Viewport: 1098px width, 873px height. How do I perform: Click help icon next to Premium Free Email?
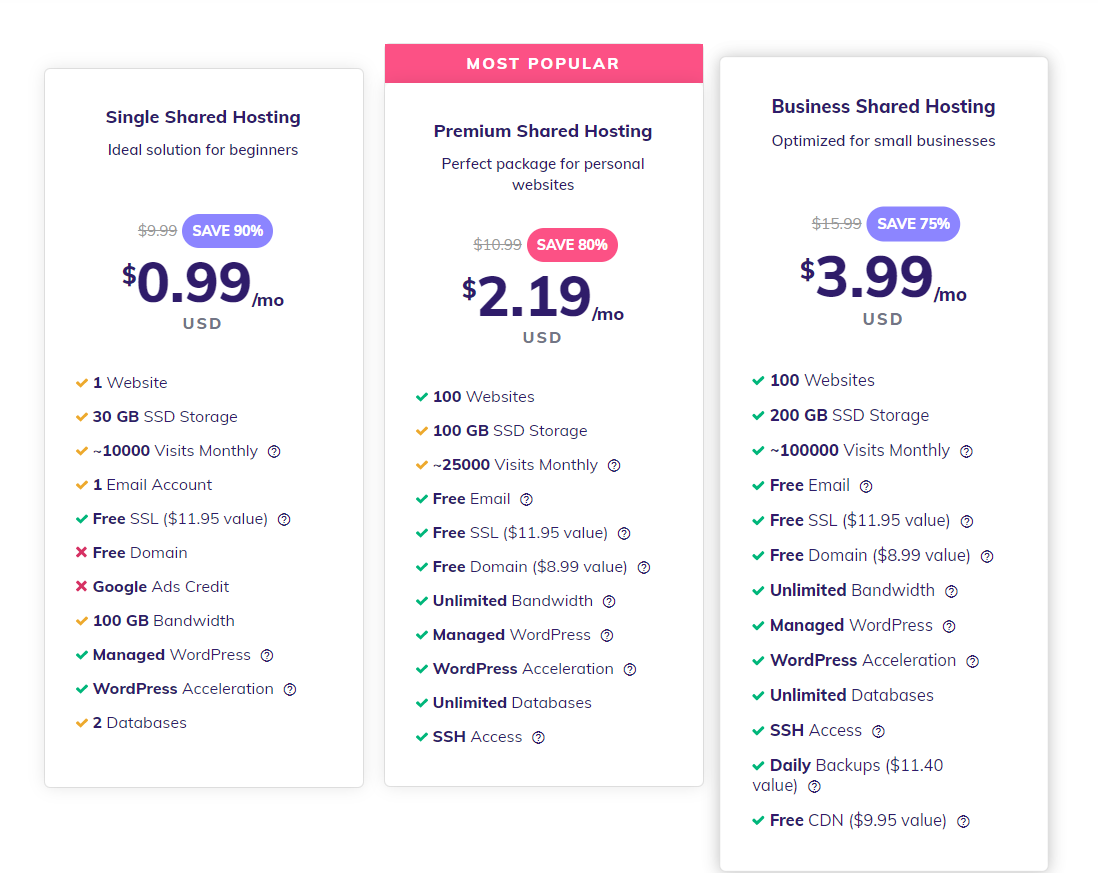coord(527,499)
